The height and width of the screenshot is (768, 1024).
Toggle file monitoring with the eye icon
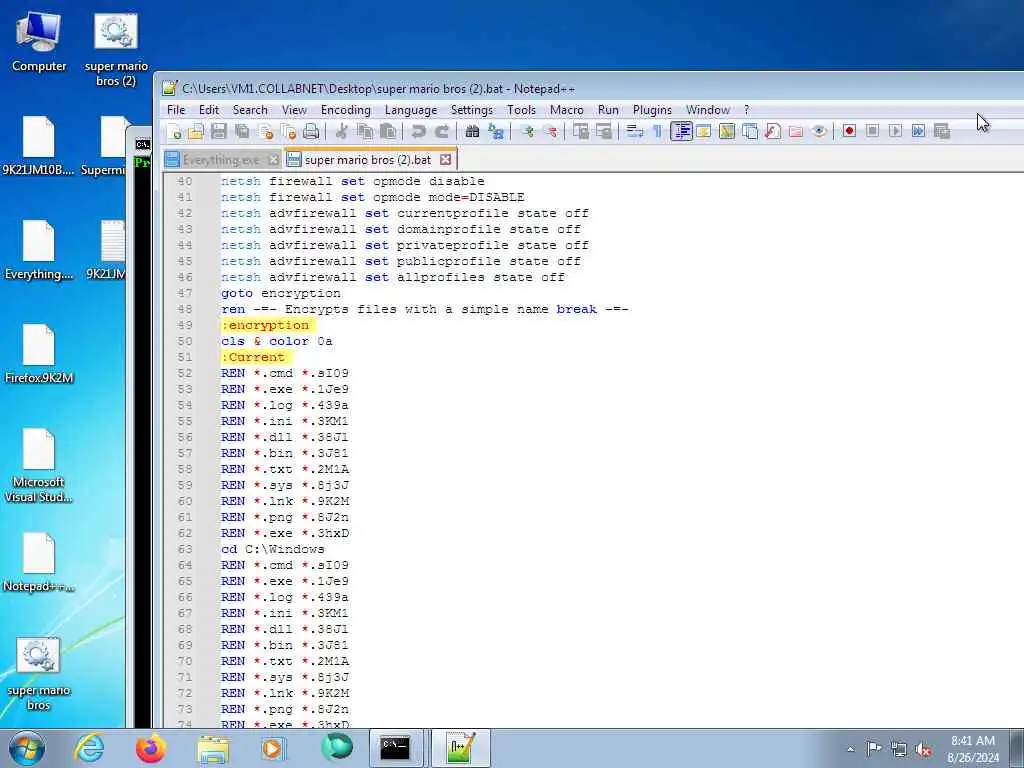click(x=819, y=131)
